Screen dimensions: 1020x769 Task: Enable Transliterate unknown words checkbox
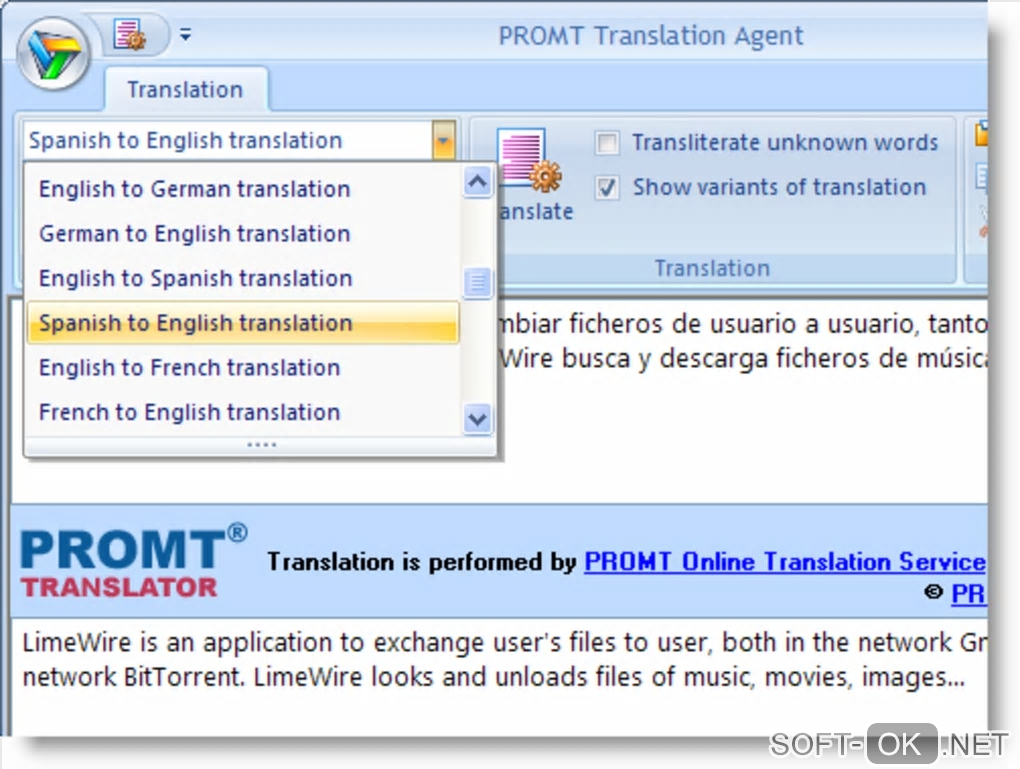(x=608, y=142)
